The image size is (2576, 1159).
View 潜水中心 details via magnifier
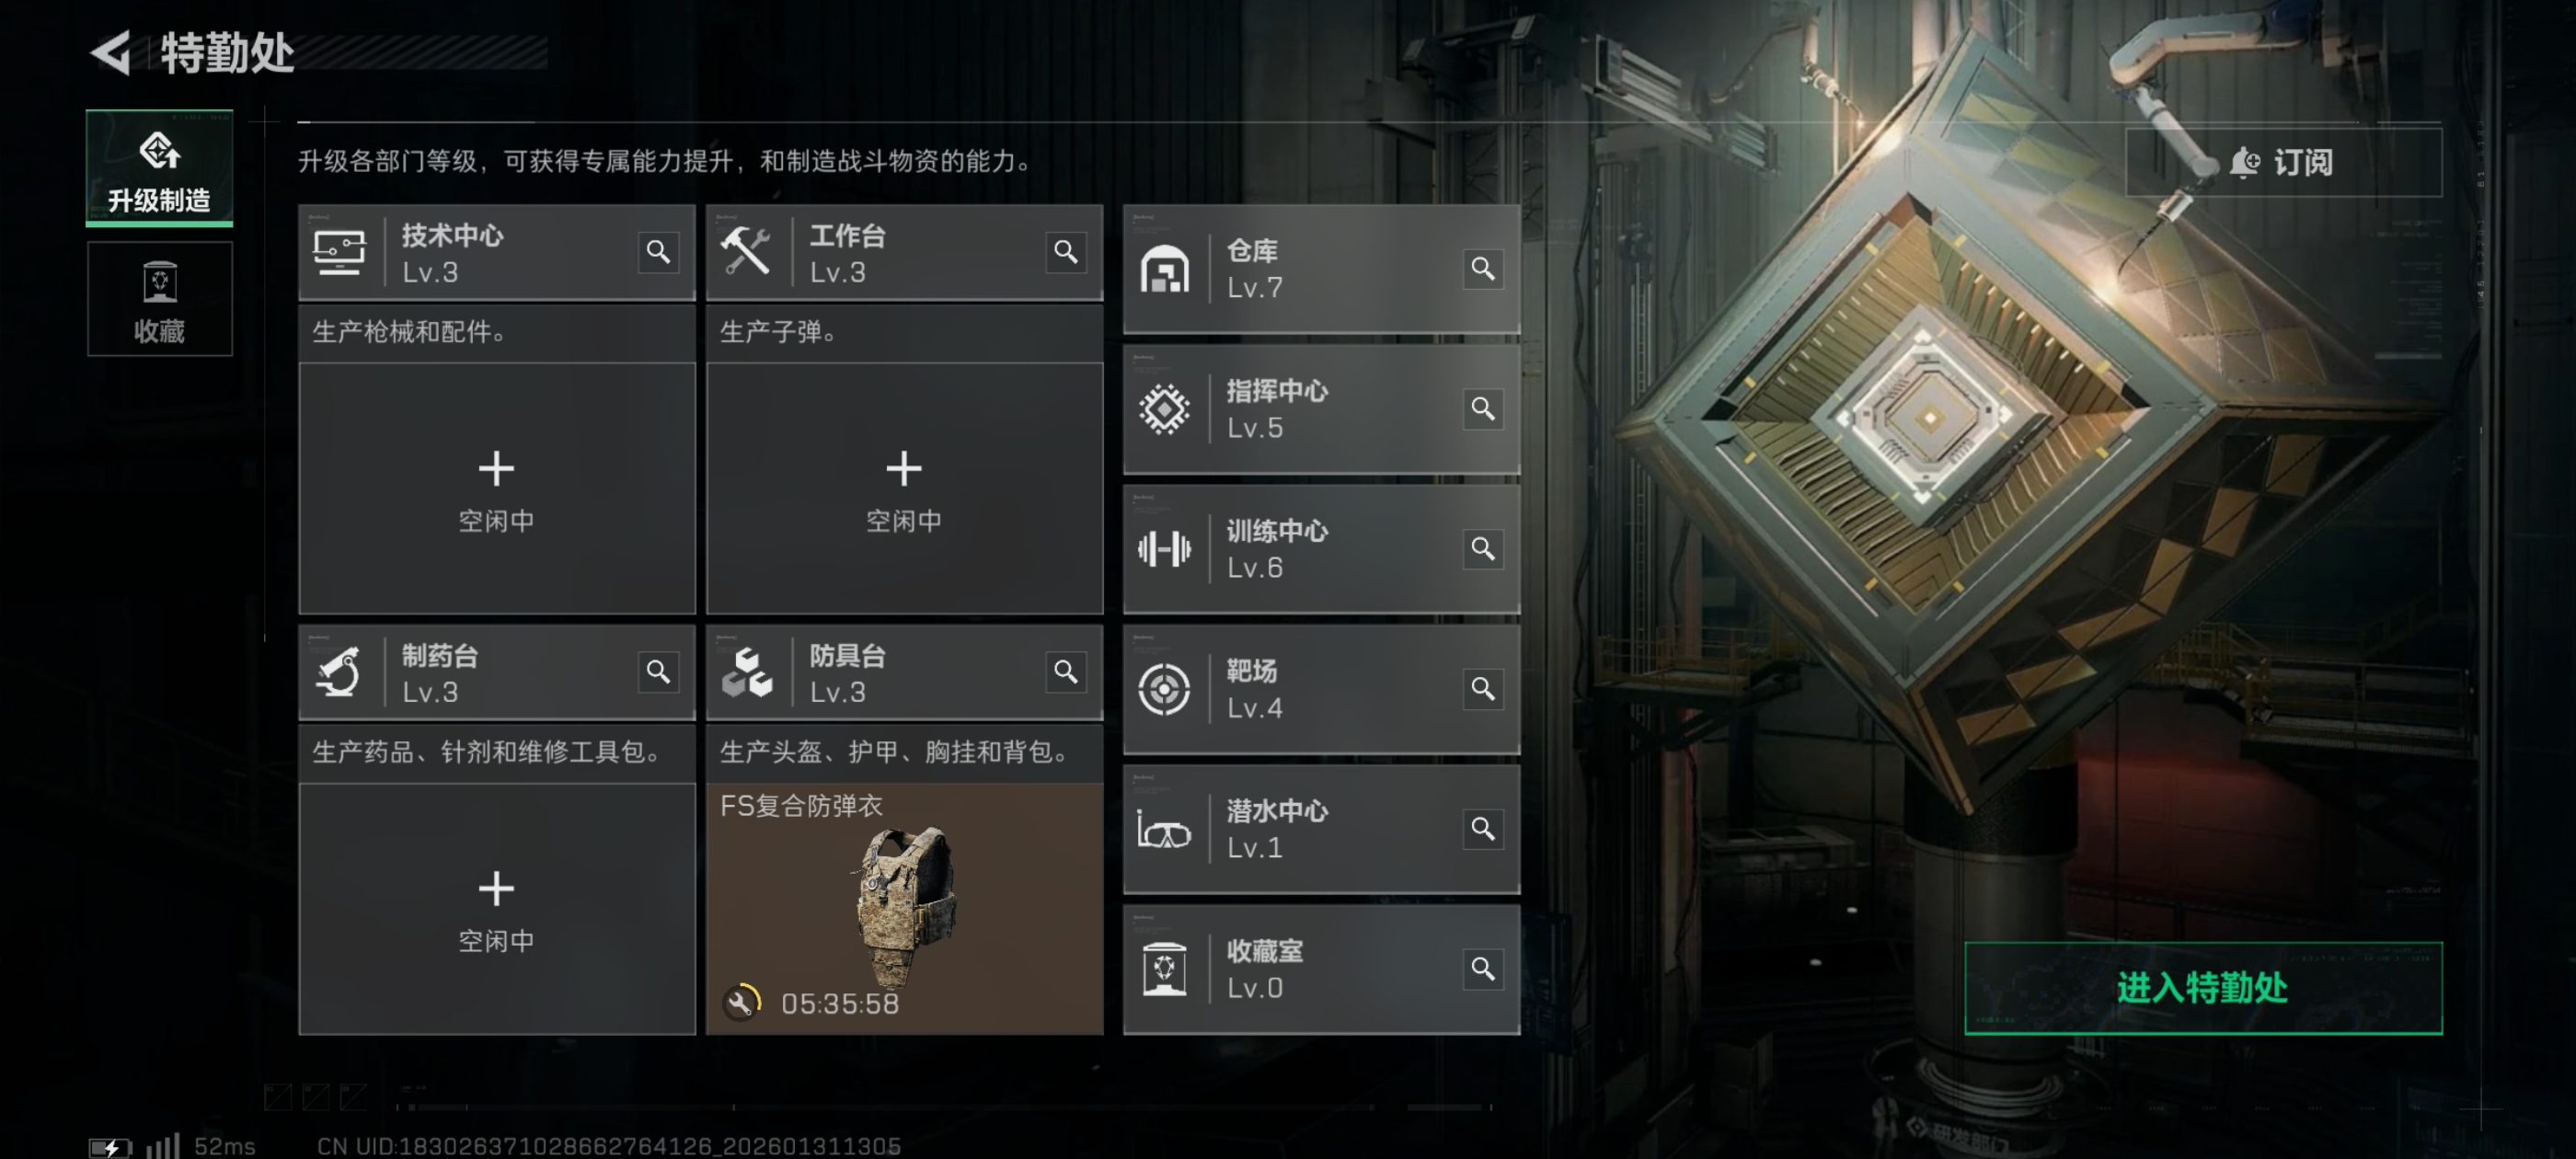1483,828
